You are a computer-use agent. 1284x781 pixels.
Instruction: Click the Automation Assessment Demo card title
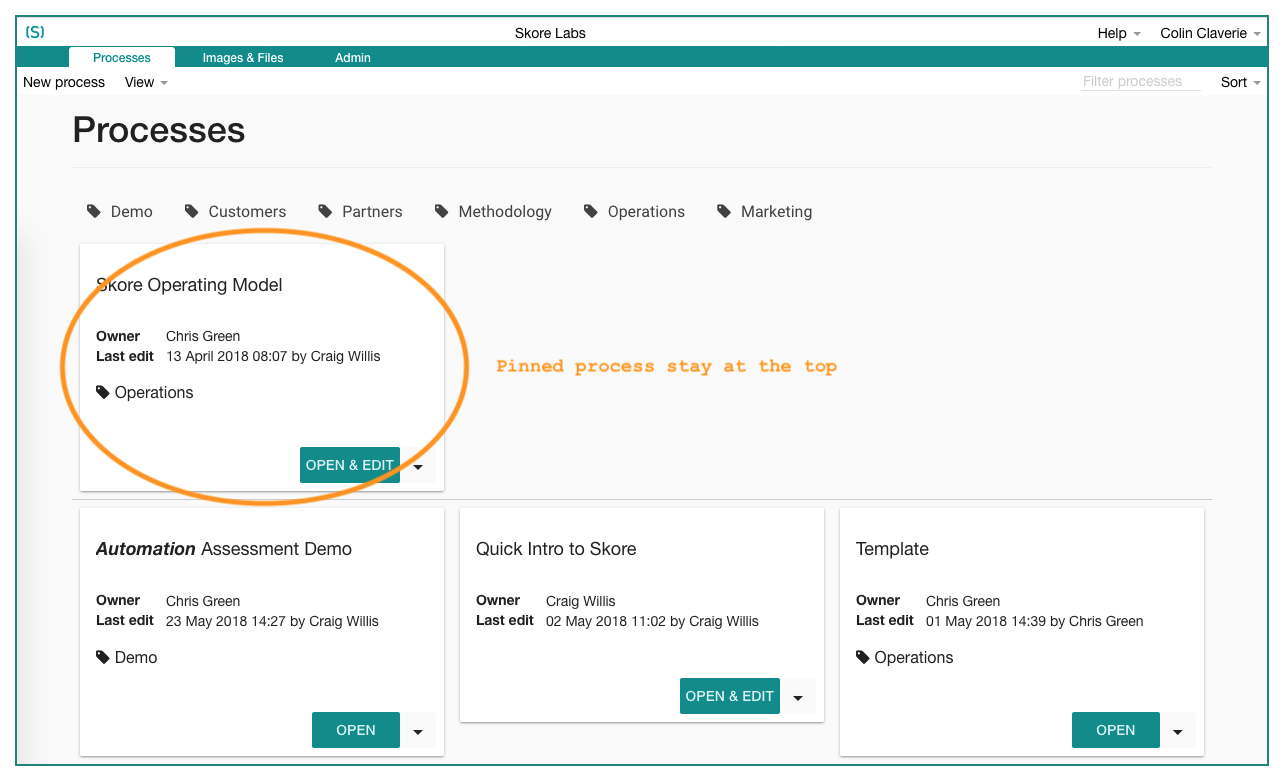[224, 549]
